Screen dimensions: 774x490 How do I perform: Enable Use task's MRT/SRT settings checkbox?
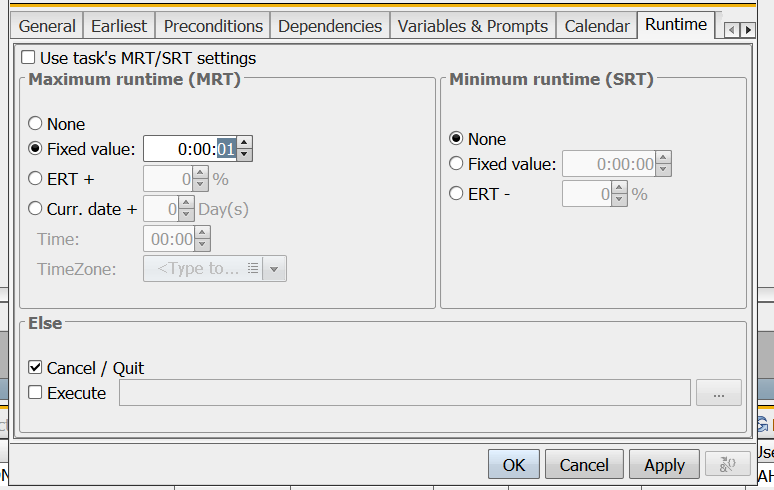(28, 58)
